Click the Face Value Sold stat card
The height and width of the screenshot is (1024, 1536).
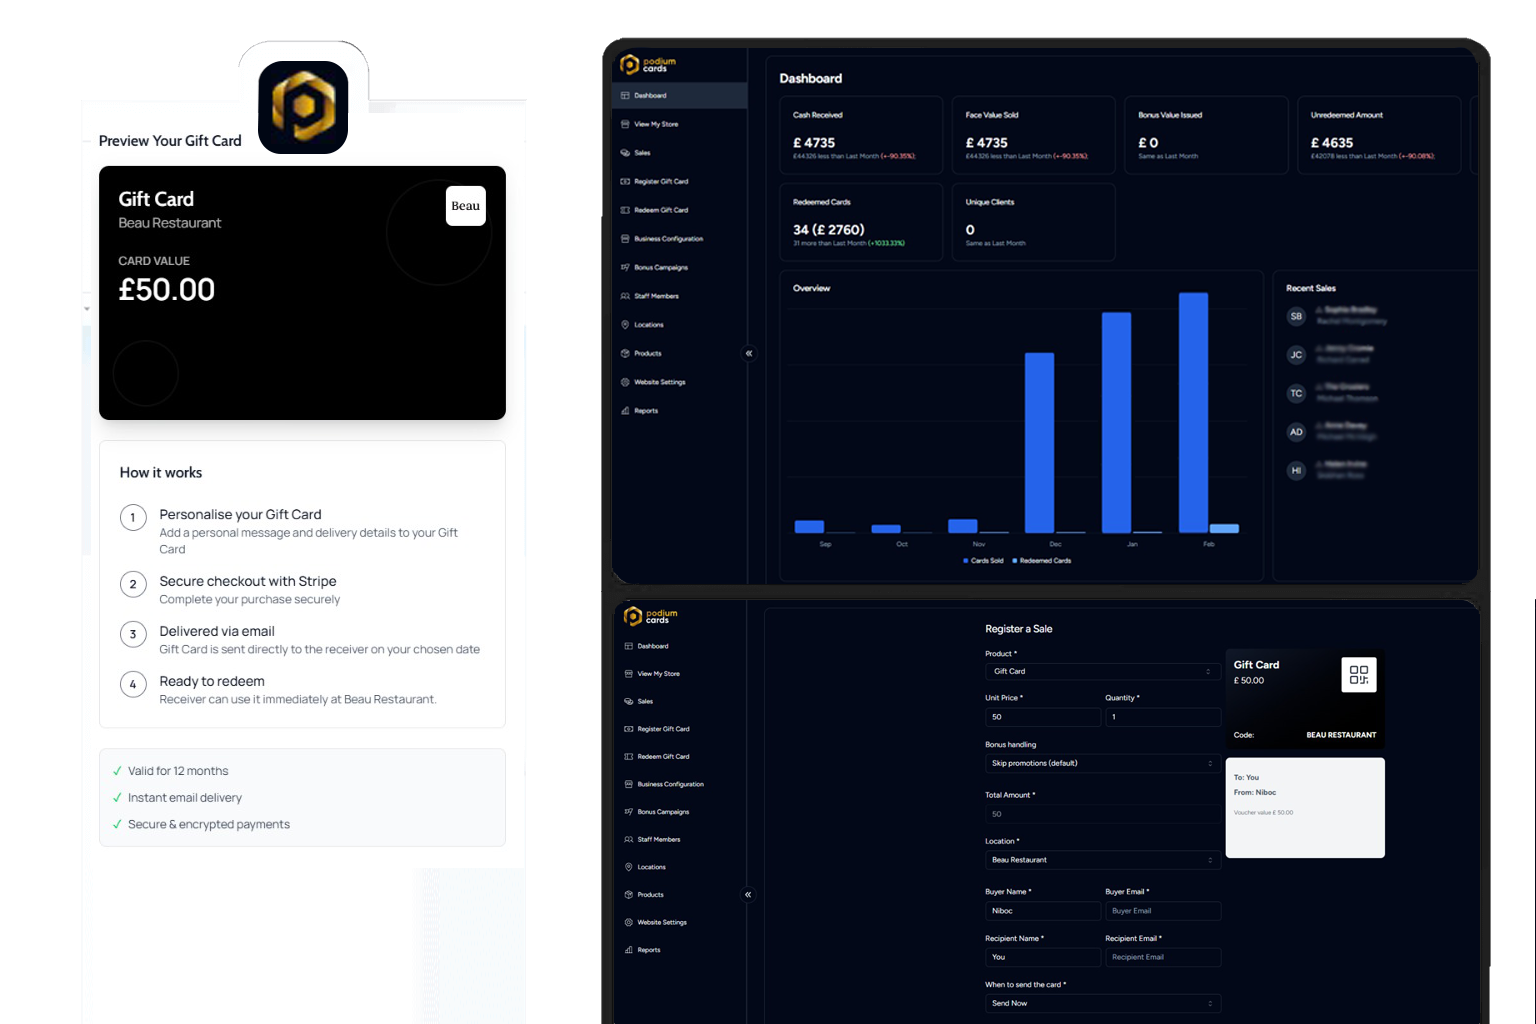pyautogui.click(x=1034, y=135)
